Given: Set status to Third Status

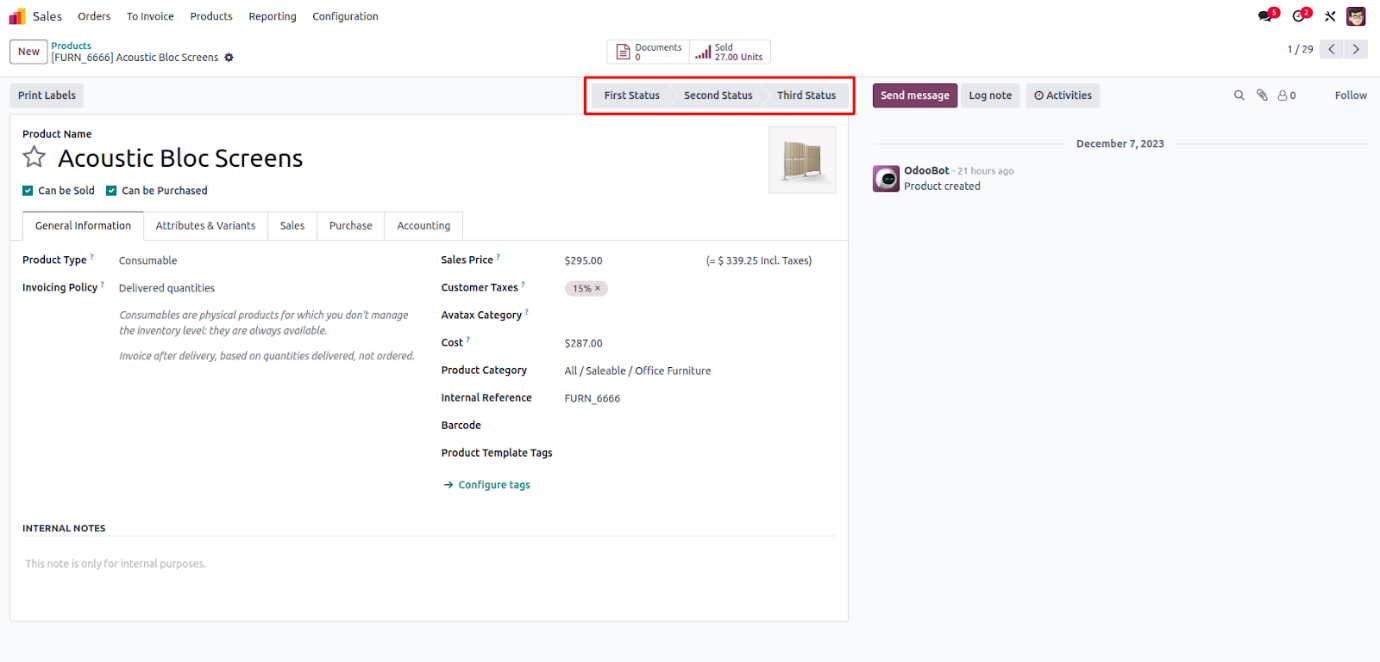Looking at the screenshot, I should [x=806, y=95].
